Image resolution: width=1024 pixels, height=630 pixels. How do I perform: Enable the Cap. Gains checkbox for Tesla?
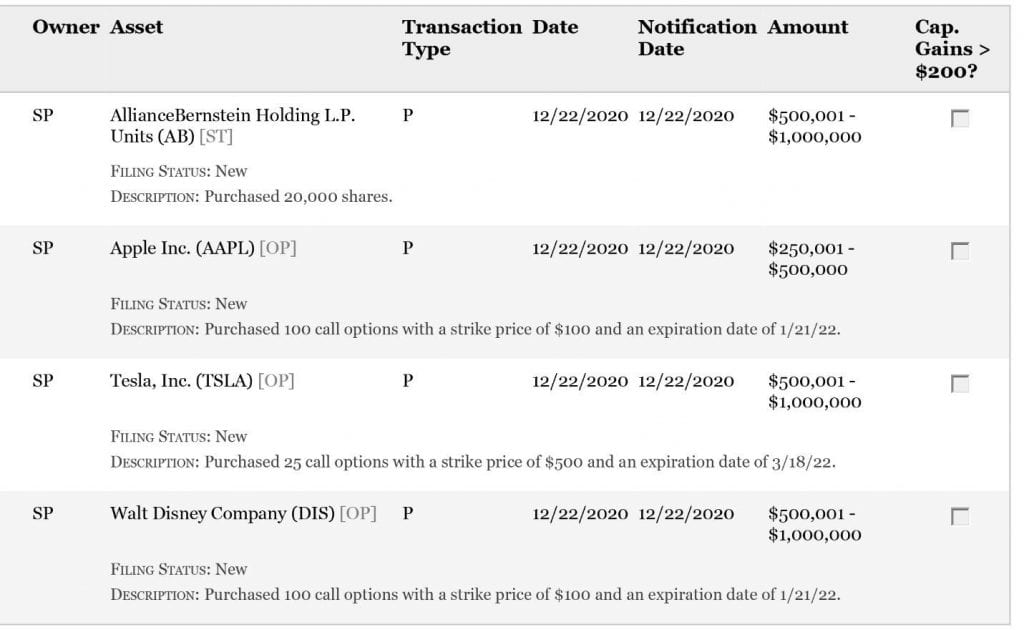click(959, 384)
